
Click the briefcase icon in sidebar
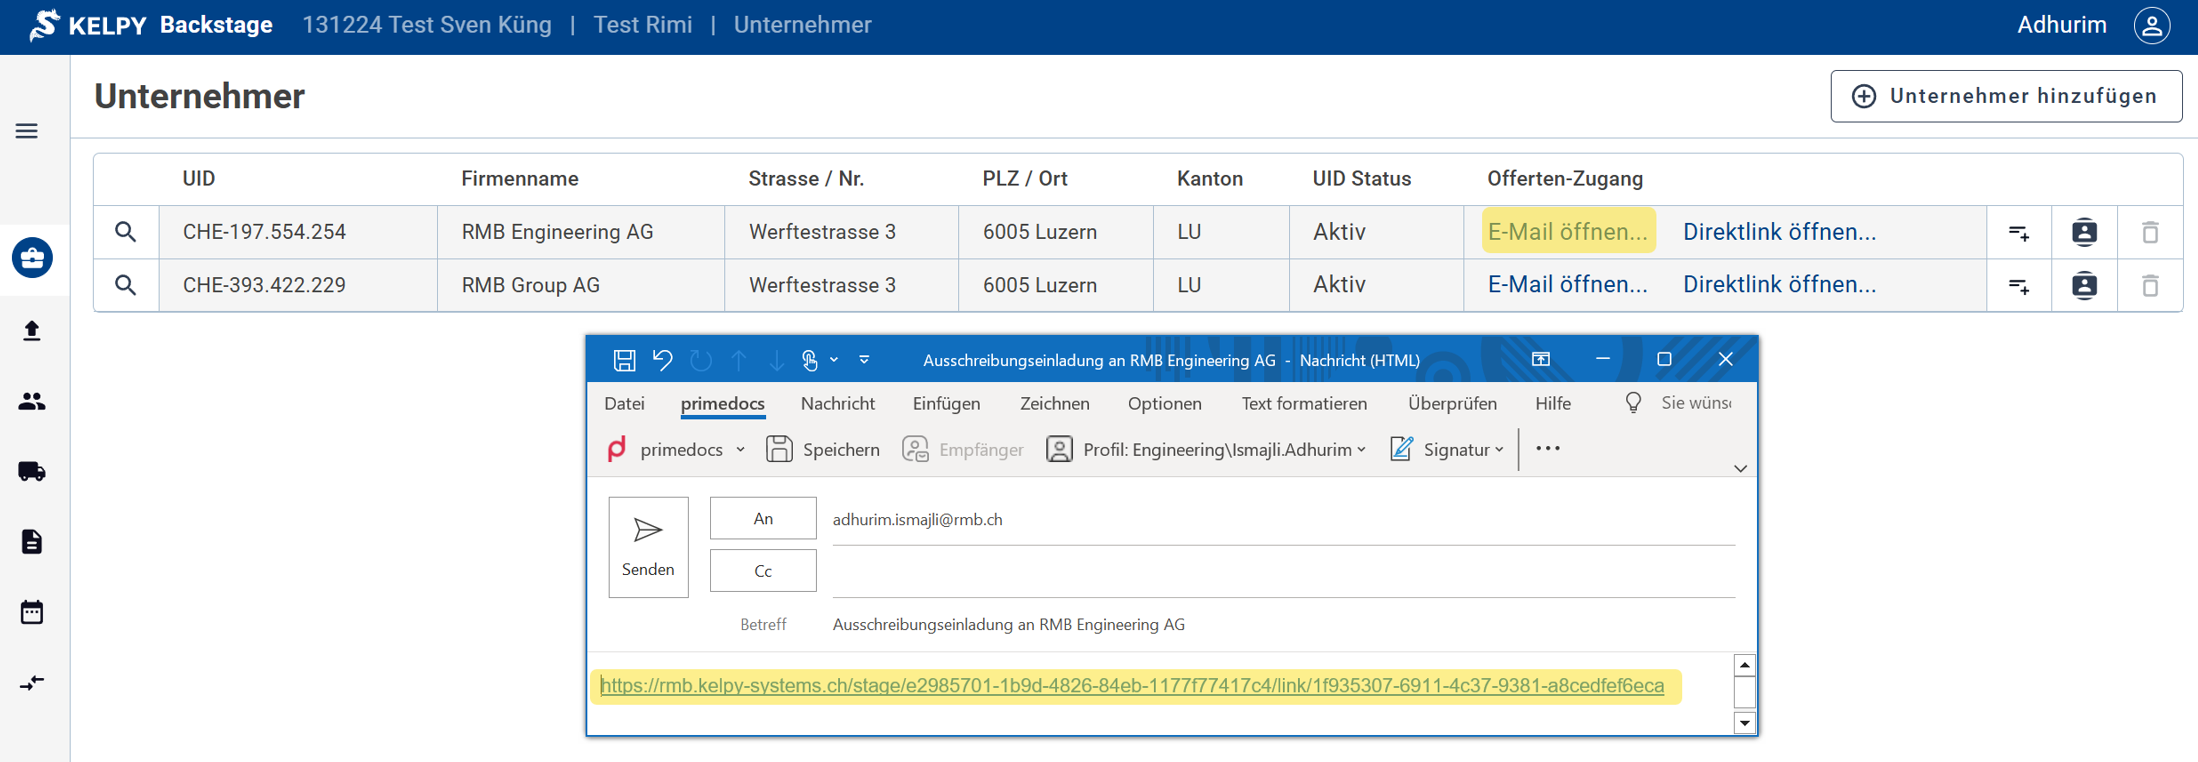tap(32, 258)
